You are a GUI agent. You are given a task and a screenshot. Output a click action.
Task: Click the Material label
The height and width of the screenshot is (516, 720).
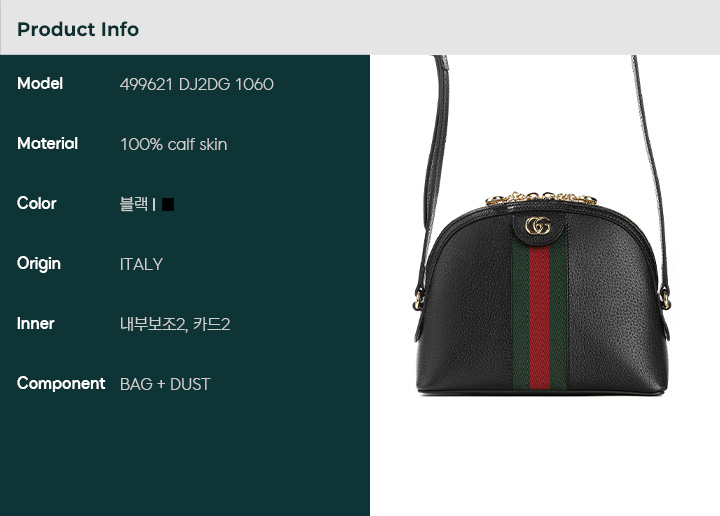(47, 143)
